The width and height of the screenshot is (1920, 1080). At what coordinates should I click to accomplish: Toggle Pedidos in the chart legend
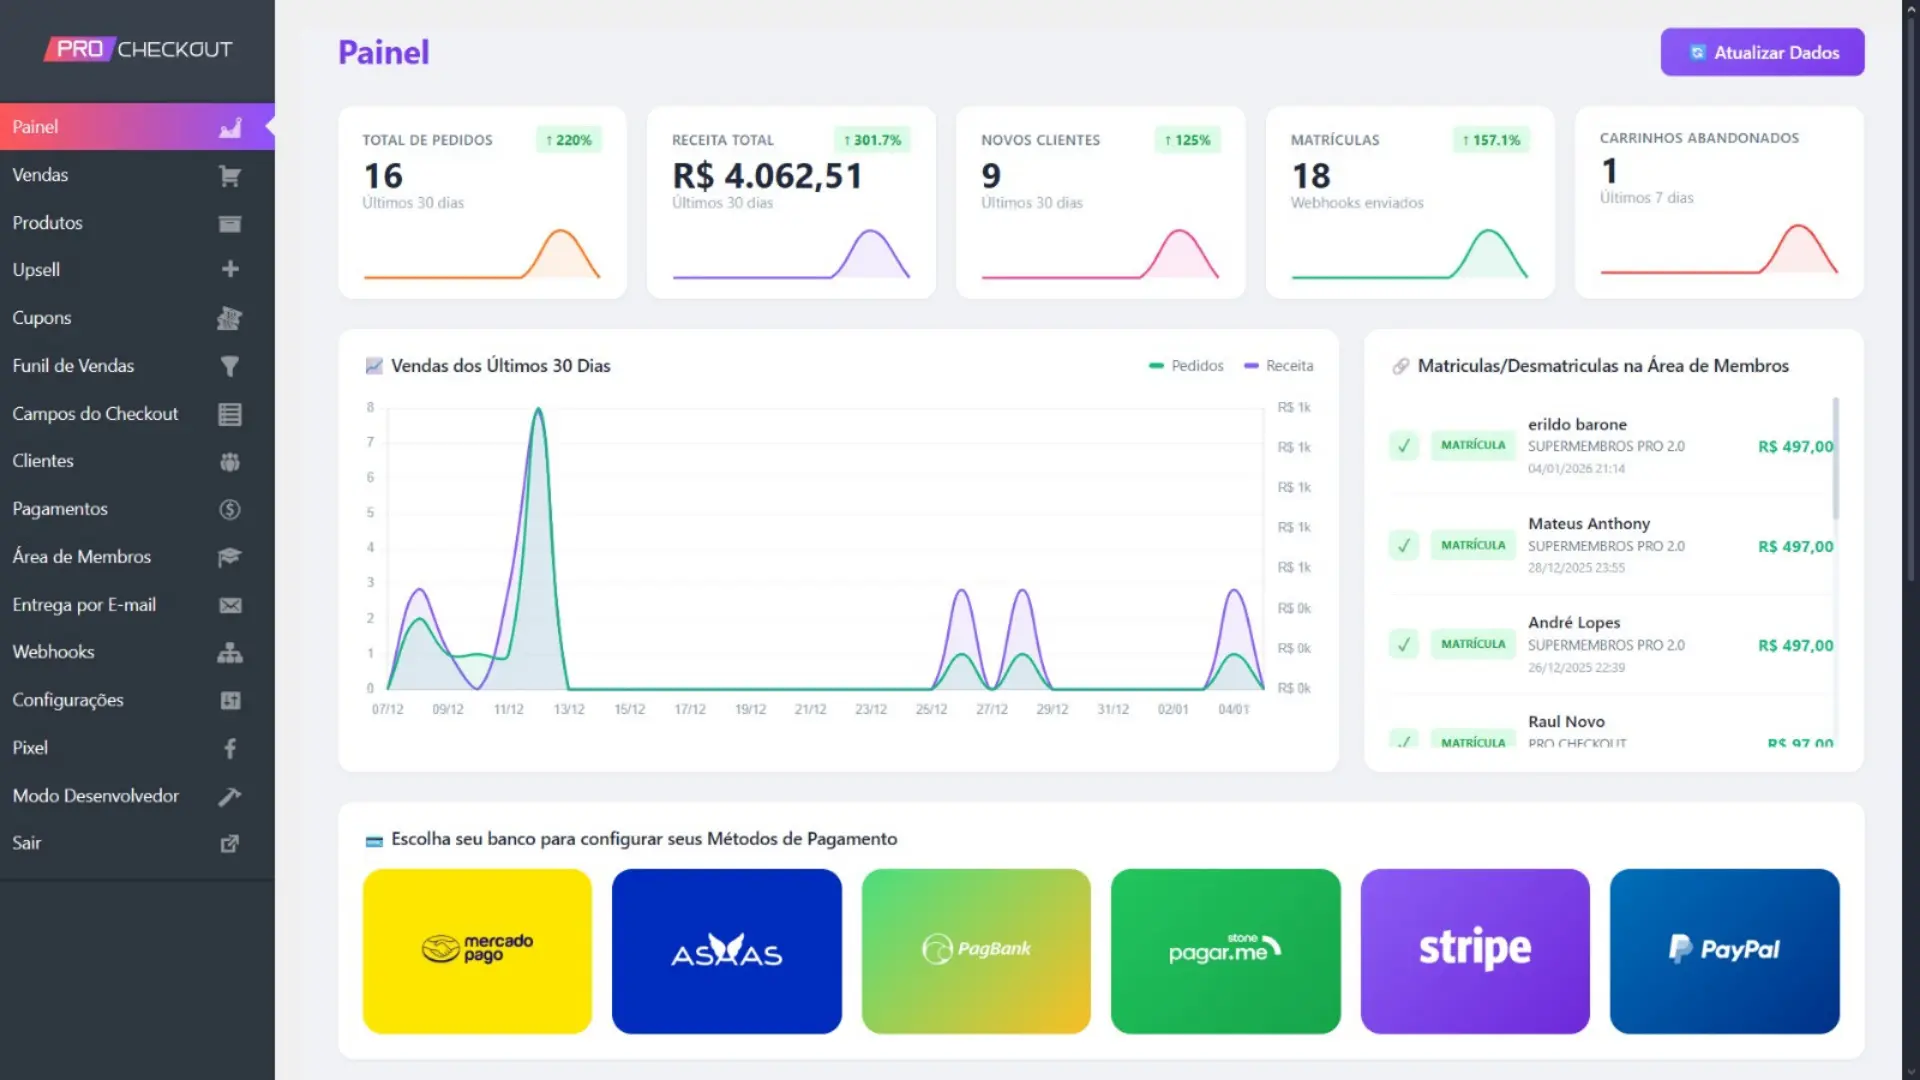point(1187,366)
